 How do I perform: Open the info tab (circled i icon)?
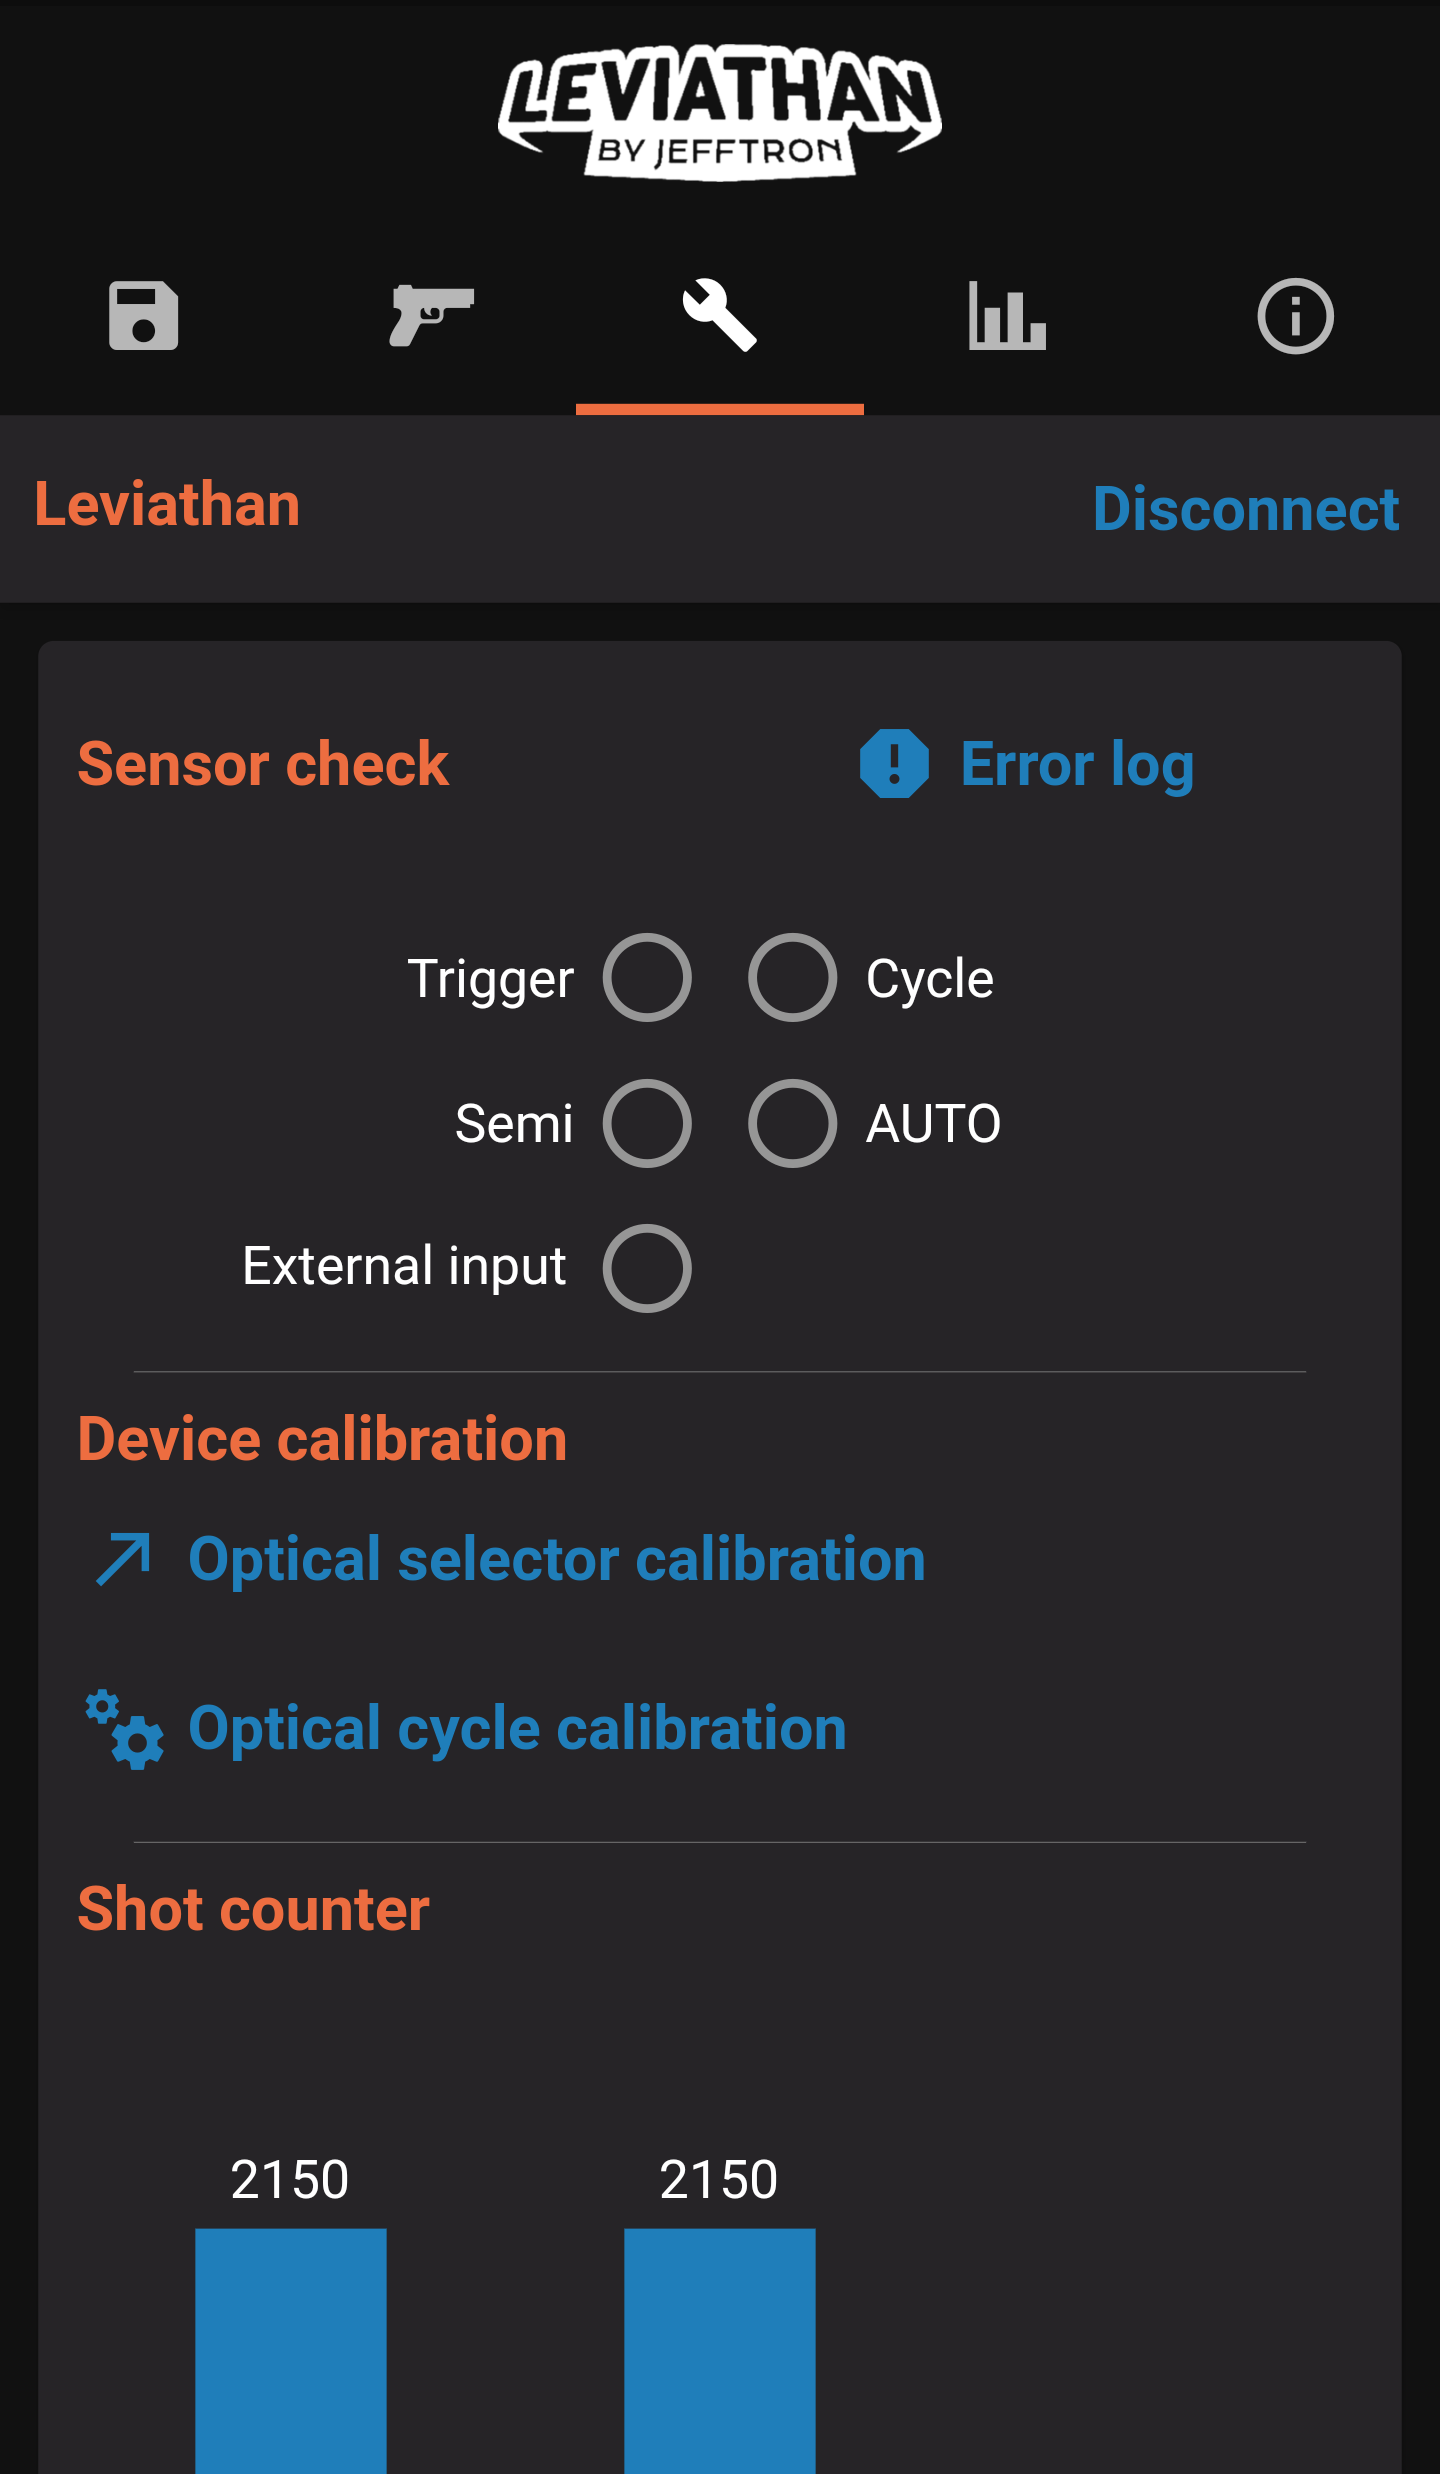tap(1295, 316)
